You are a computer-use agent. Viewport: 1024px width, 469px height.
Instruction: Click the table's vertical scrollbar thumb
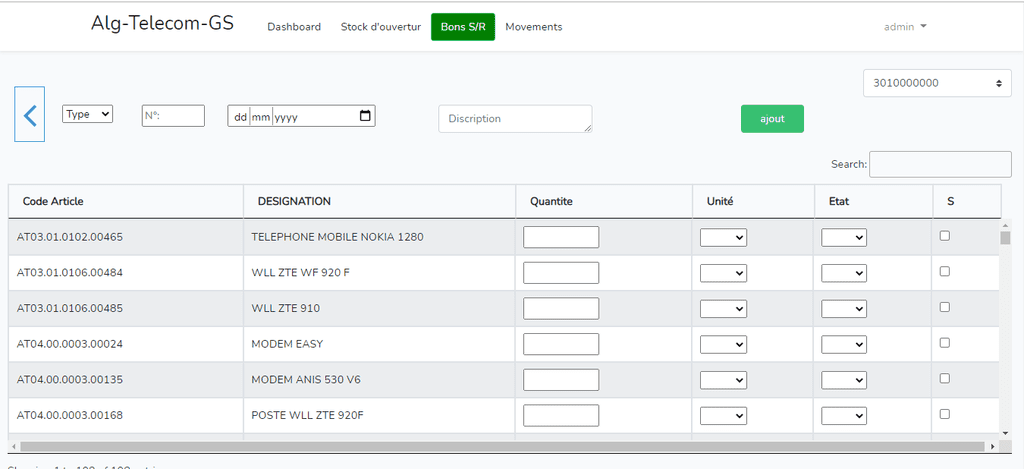pos(1005,237)
